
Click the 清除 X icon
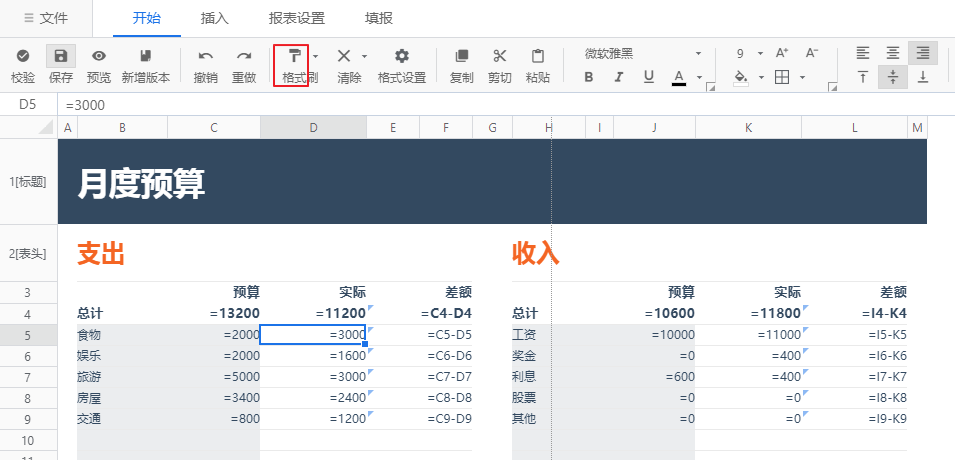(344, 56)
